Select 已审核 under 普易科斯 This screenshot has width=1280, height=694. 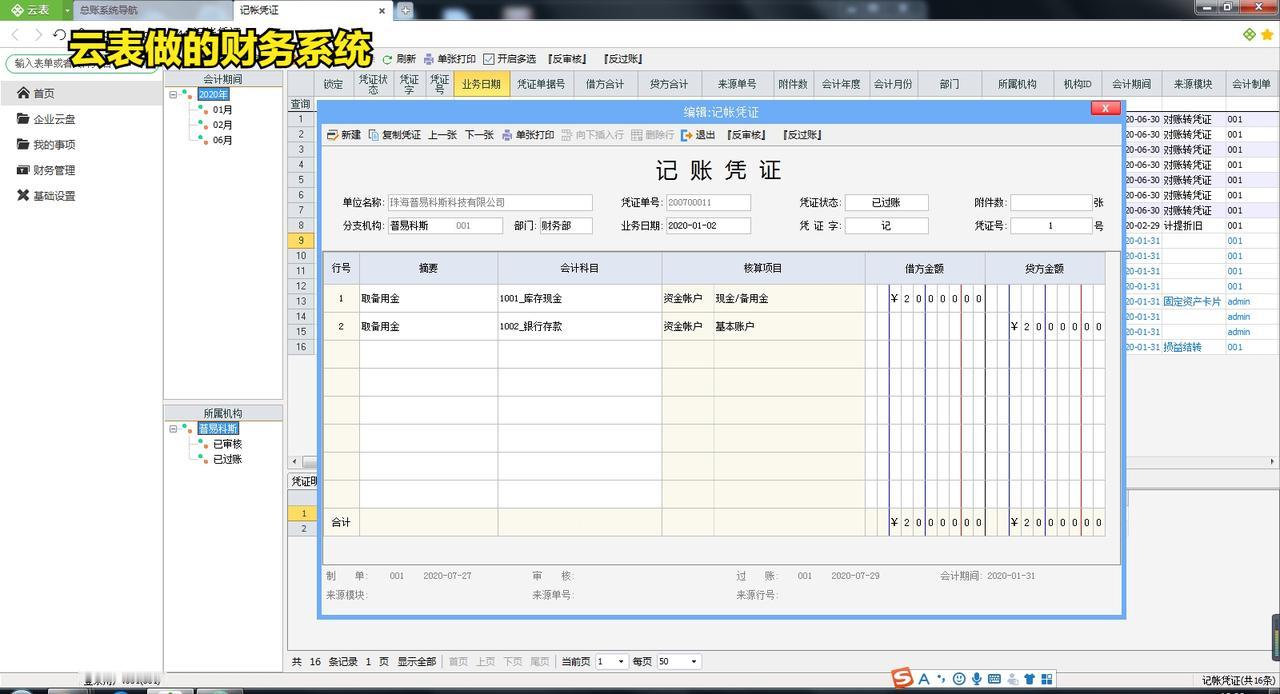[x=227, y=444]
